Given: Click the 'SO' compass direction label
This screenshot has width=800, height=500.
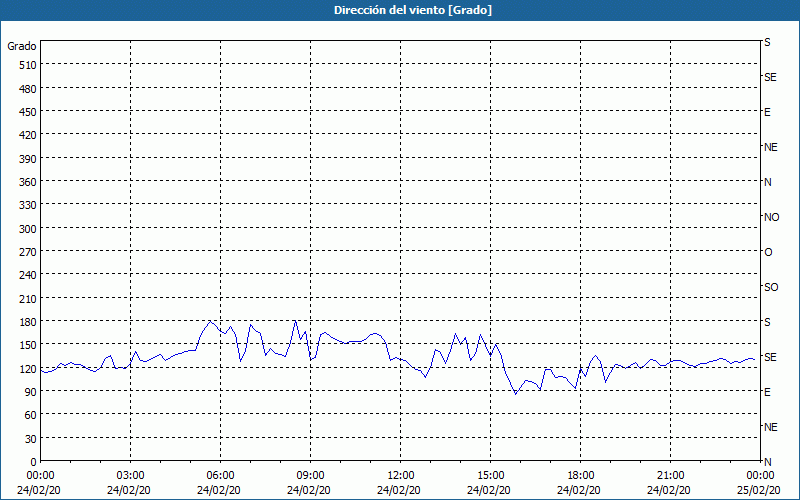Looking at the screenshot, I should tap(771, 287).
